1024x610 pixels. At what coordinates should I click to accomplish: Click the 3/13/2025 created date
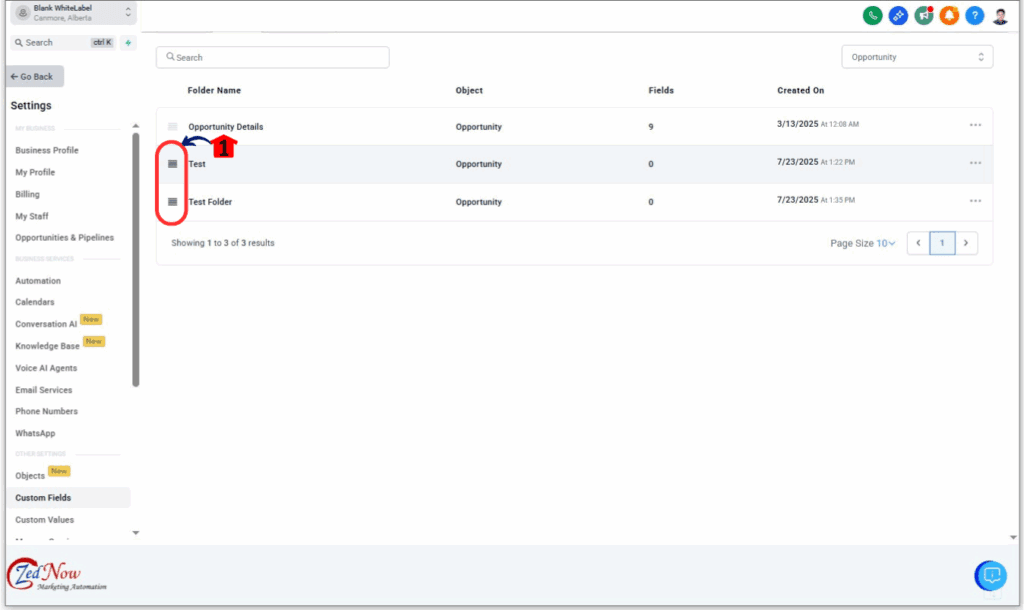[818, 124]
